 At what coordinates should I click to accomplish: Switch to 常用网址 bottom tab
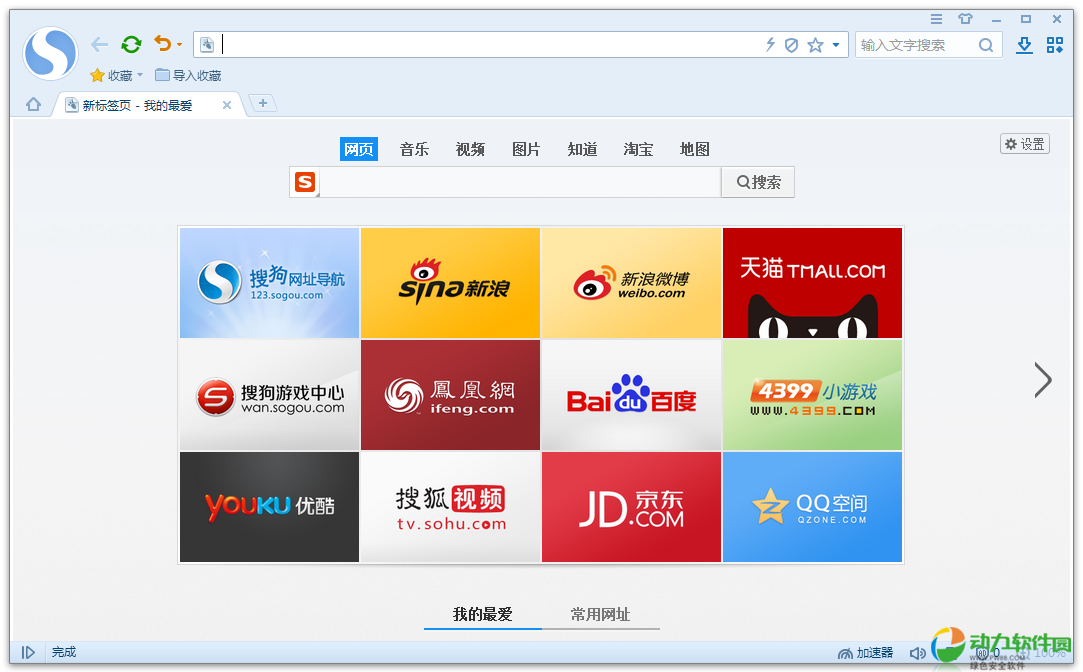tap(600, 614)
